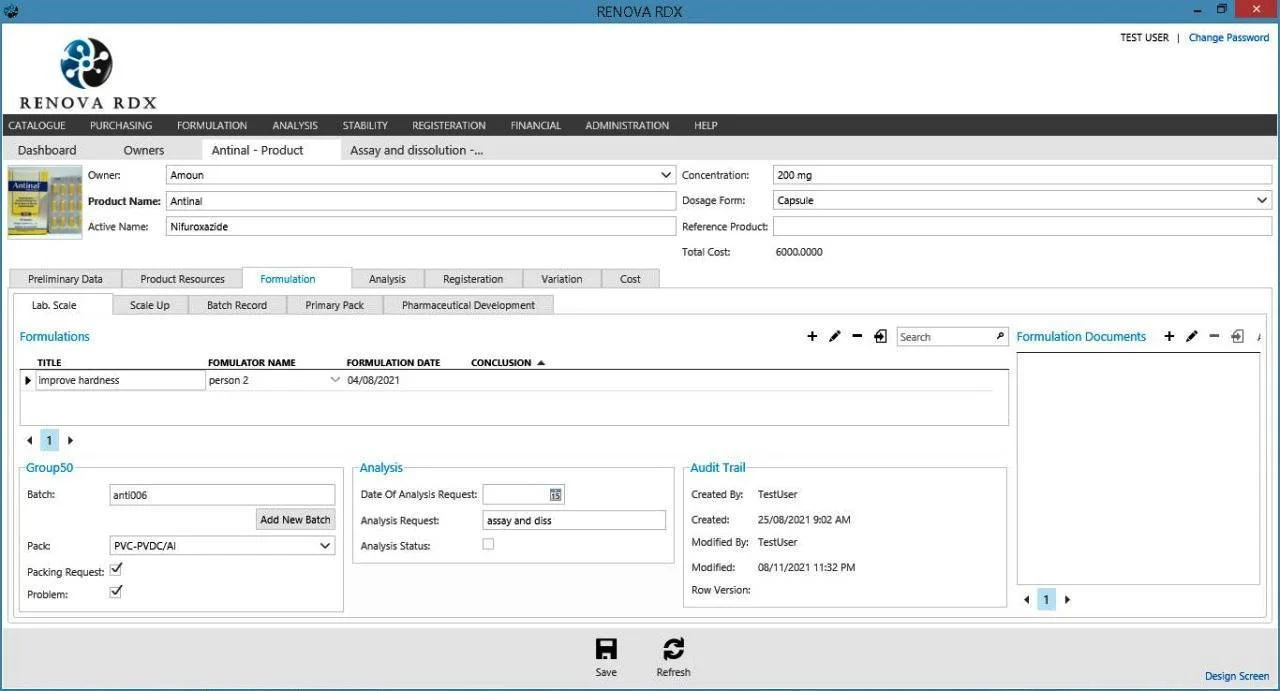Click the export icon beside formulation search
1280x691 pixels.
coord(880,337)
